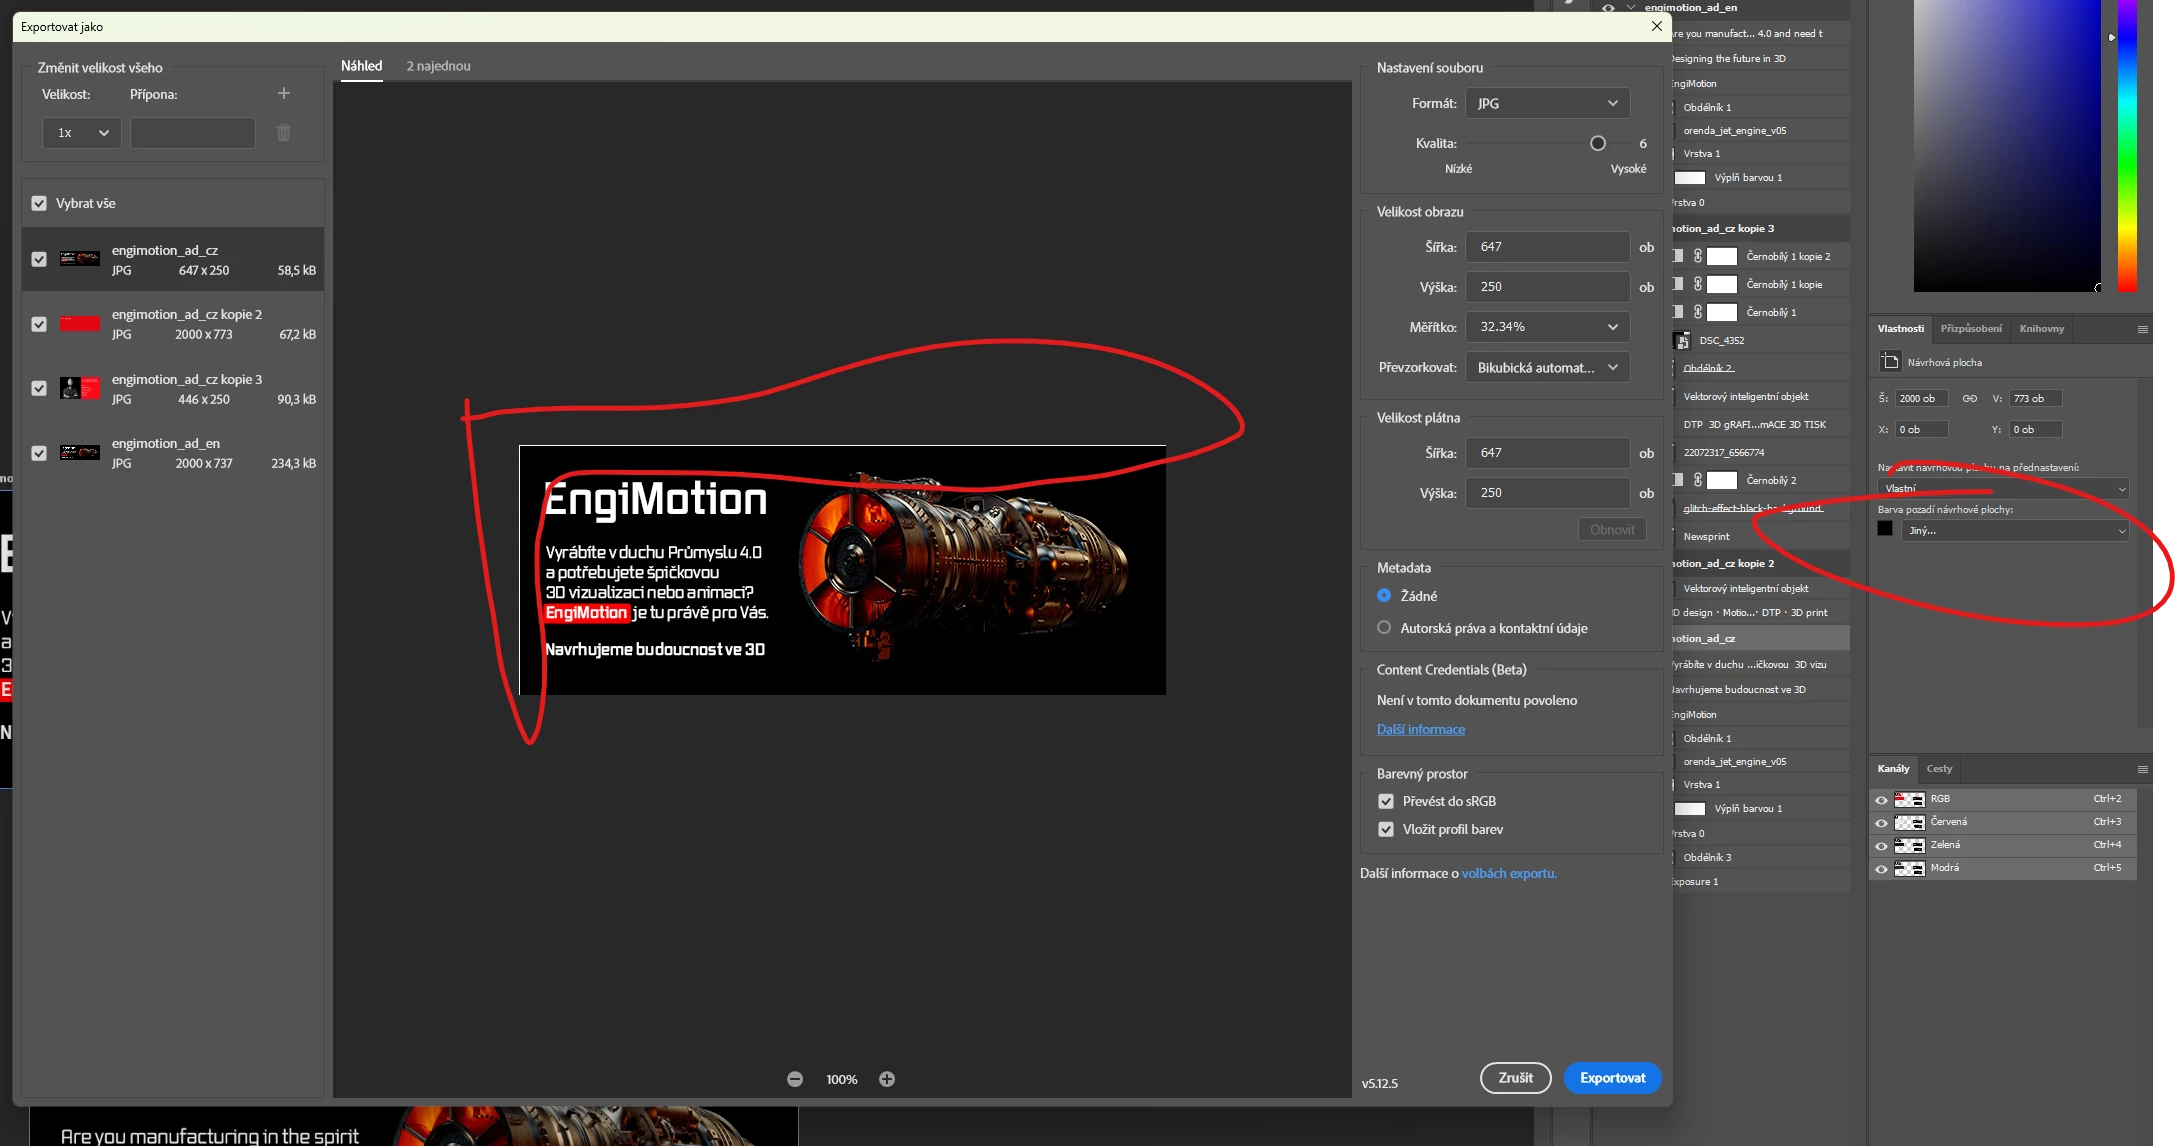Add a new export size with the plus icon
Screen dimensions: 2180x1146
[284, 93]
